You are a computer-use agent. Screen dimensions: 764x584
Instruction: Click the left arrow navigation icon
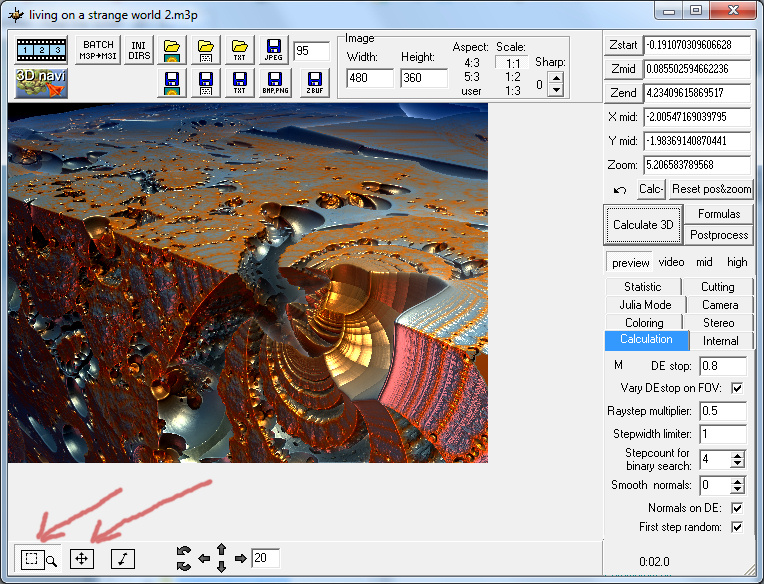point(204,558)
